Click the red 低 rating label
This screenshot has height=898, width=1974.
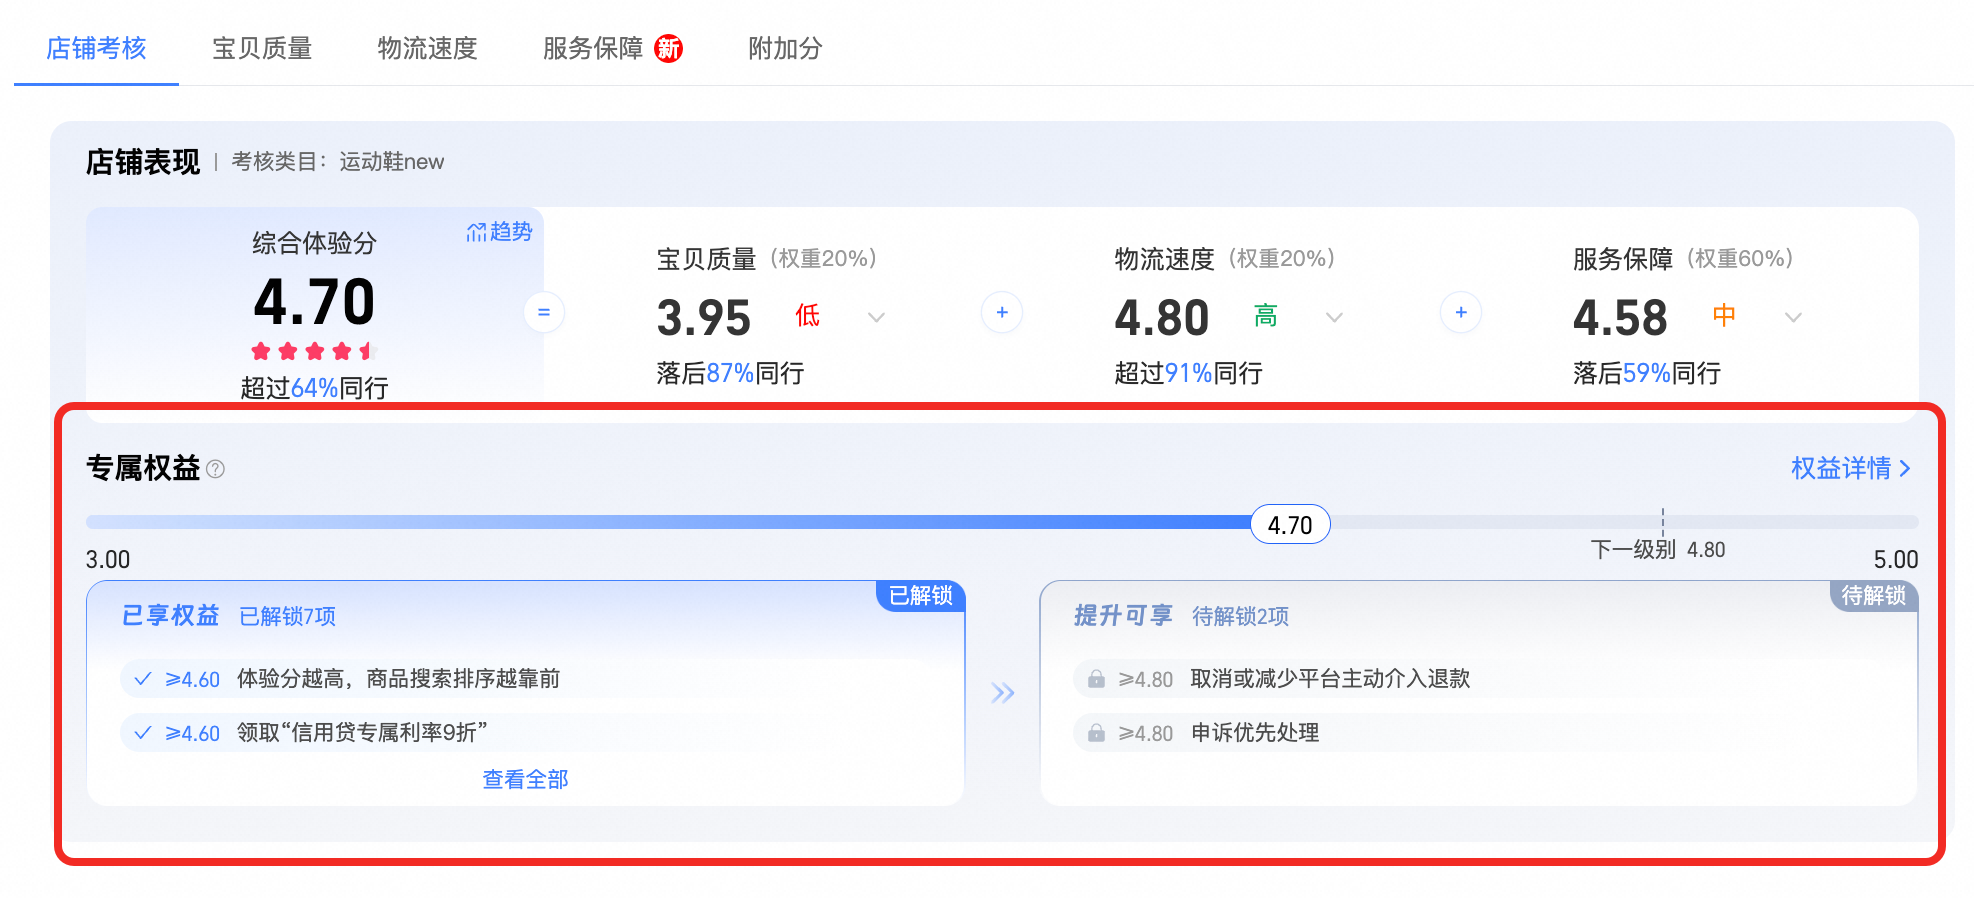807,316
